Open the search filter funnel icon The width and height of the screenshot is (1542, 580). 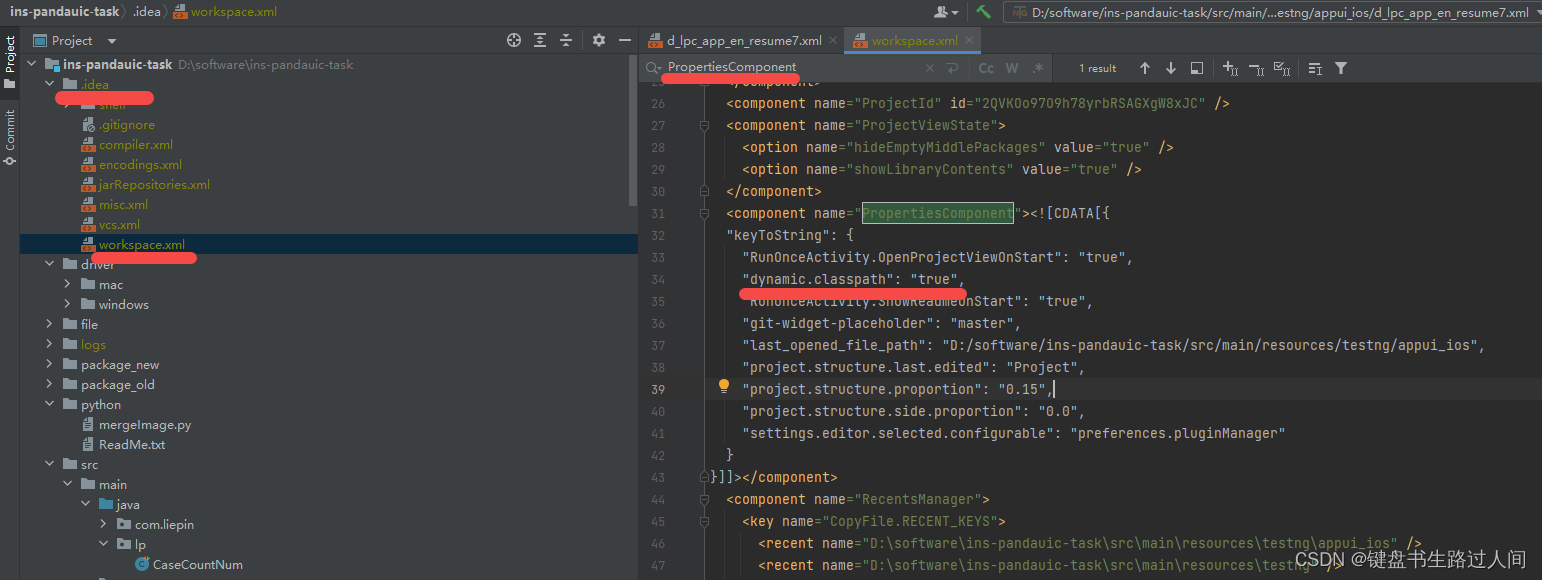coord(1340,67)
